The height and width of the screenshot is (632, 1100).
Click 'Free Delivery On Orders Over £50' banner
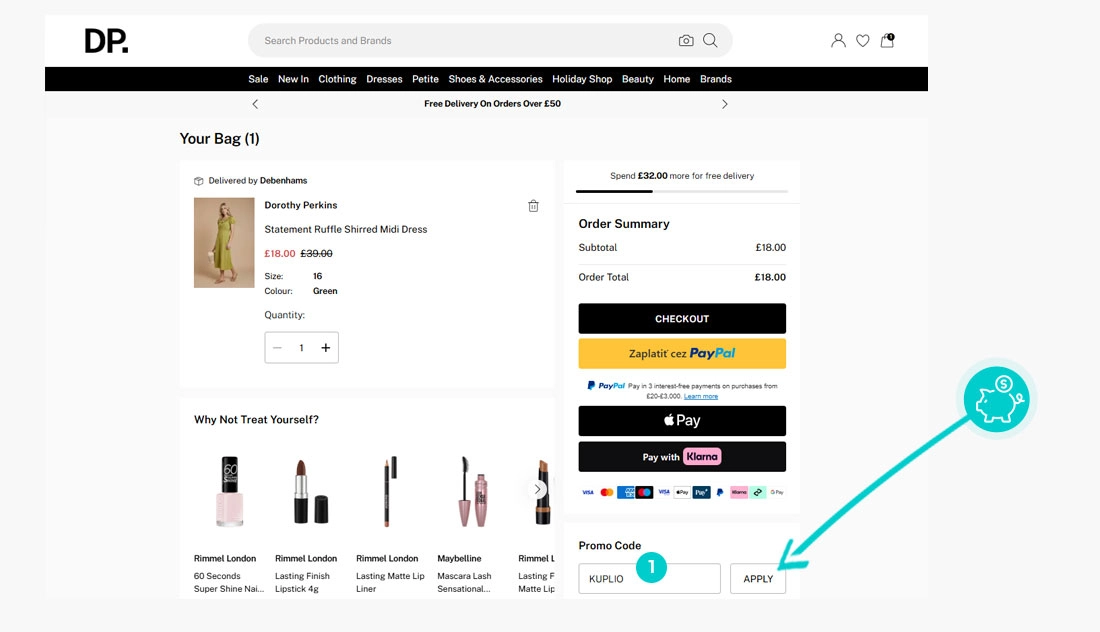pyautogui.click(x=492, y=104)
